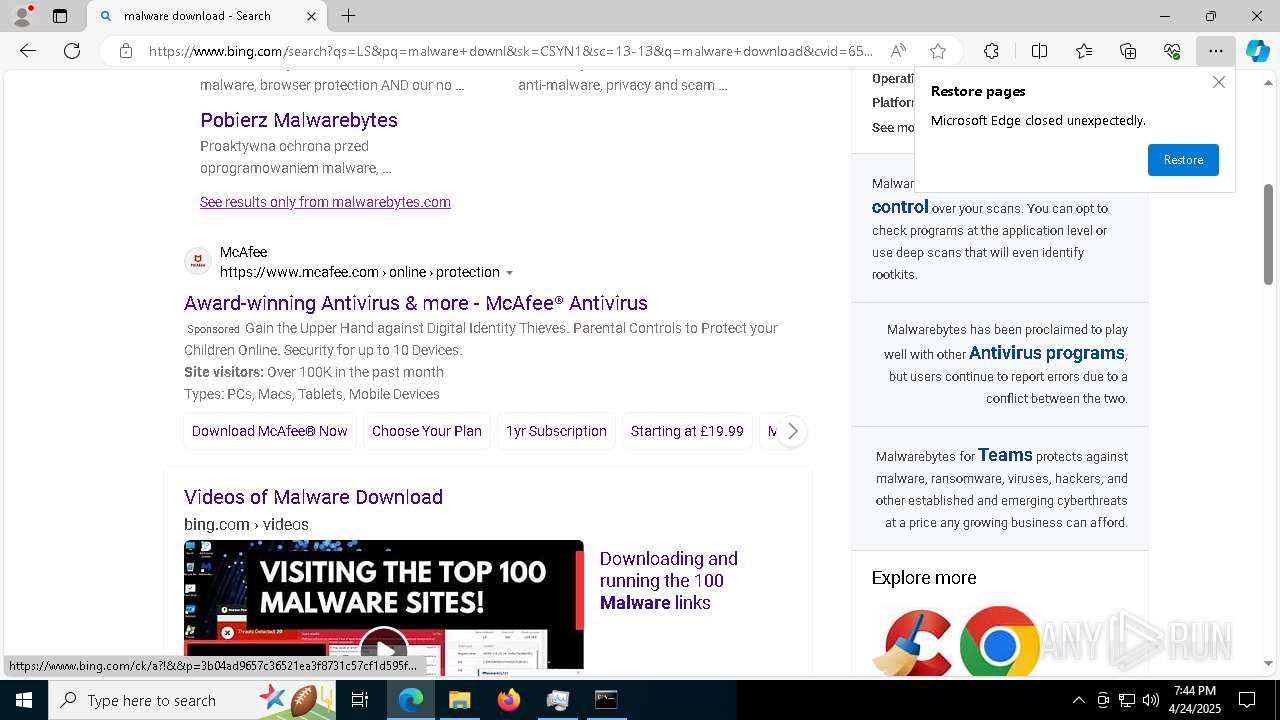Open the Google Chrome explore icon
Viewport: 1280px width, 720px height.
click(x=999, y=642)
